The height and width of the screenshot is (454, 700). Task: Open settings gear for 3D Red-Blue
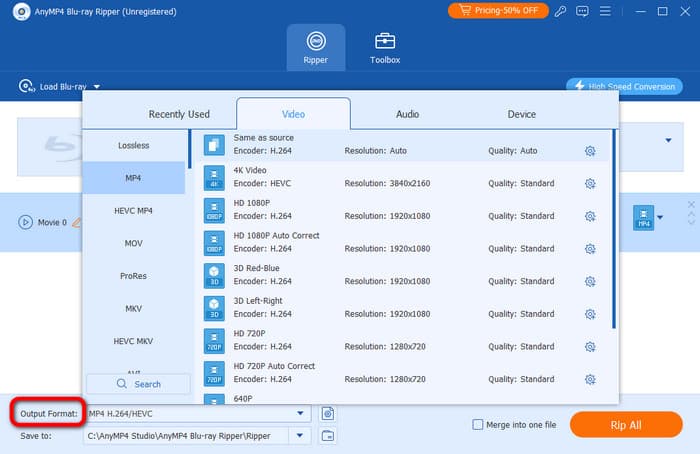(x=590, y=281)
